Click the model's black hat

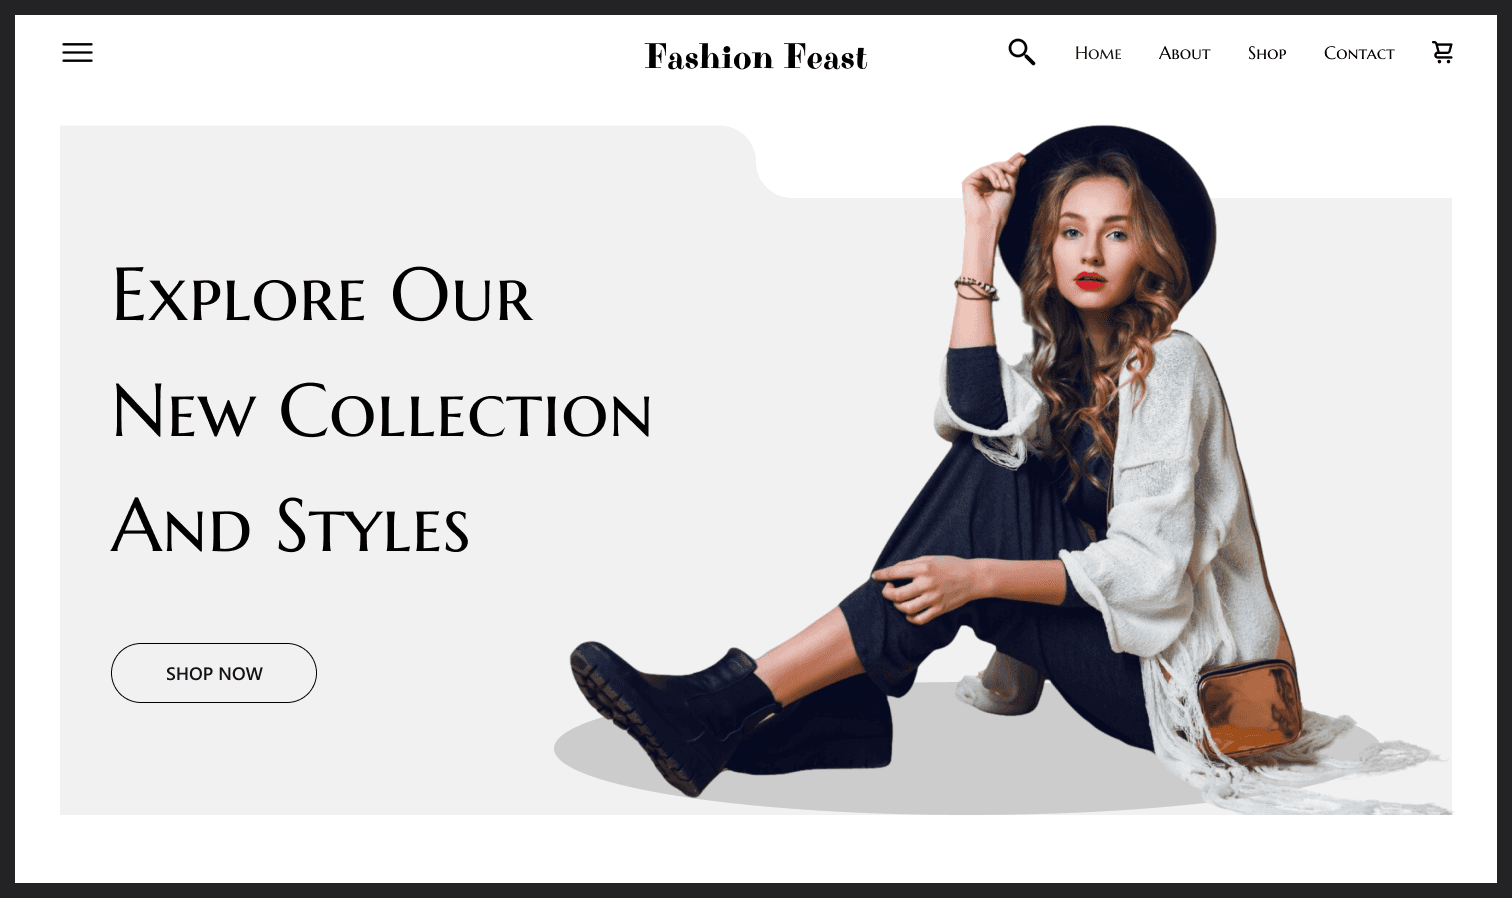(x=1110, y=195)
